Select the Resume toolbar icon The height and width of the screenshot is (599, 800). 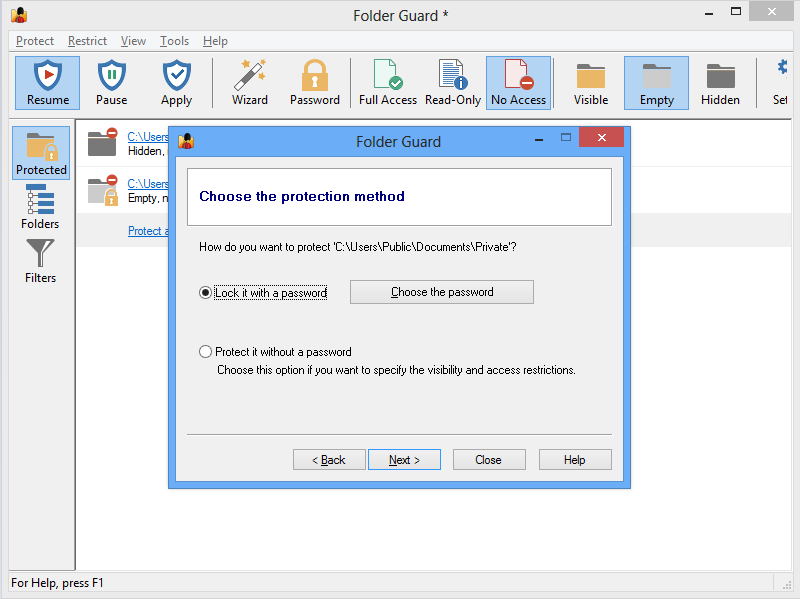pos(47,82)
